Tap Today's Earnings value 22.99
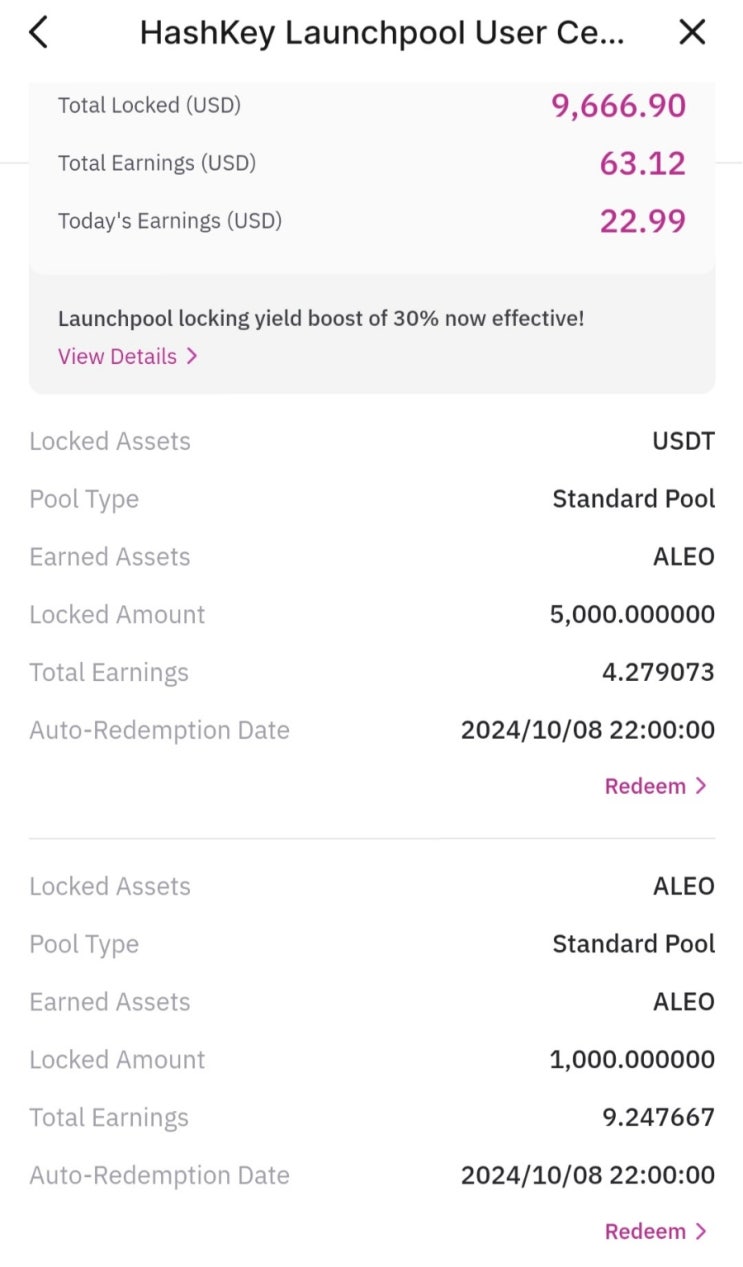Viewport: 743px width, 1267px height. (x=642, y=221)
